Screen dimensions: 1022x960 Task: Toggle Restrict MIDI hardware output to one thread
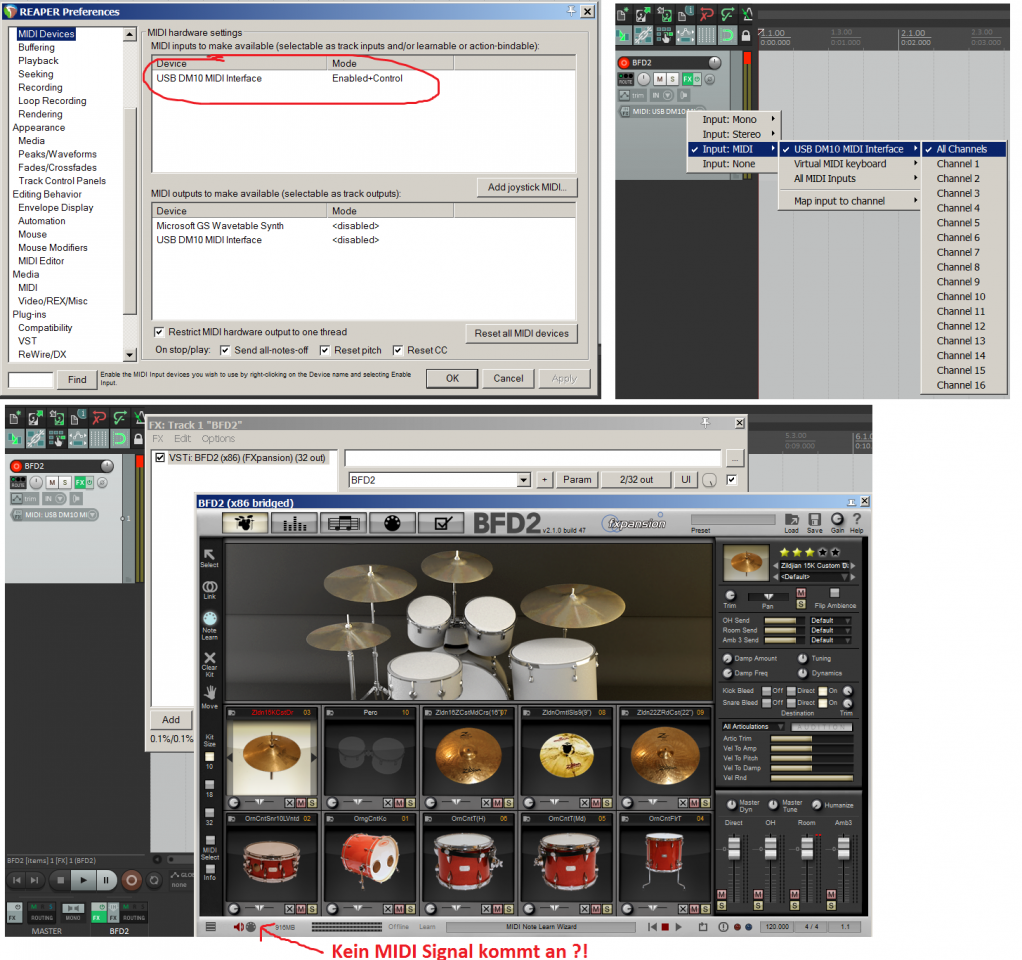tap(158, 332)
